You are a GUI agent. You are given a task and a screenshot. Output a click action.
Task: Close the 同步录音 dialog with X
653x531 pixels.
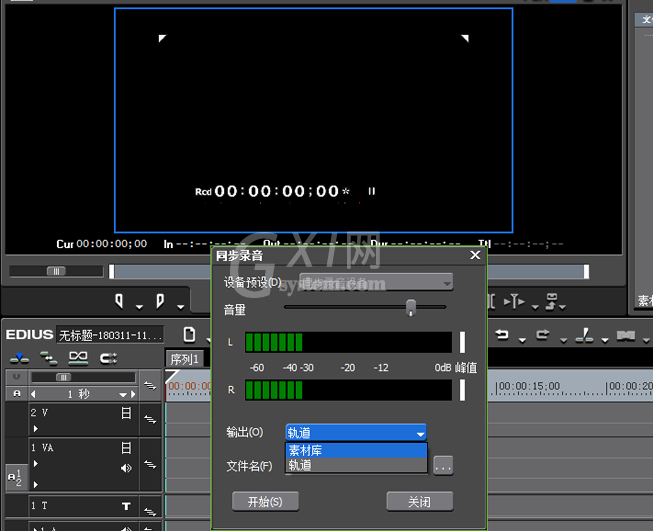click(x=475, y=255)
